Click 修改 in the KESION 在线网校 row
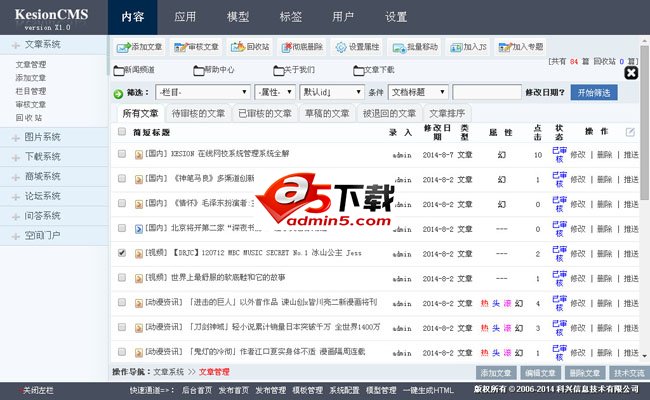 coord(578,155)
